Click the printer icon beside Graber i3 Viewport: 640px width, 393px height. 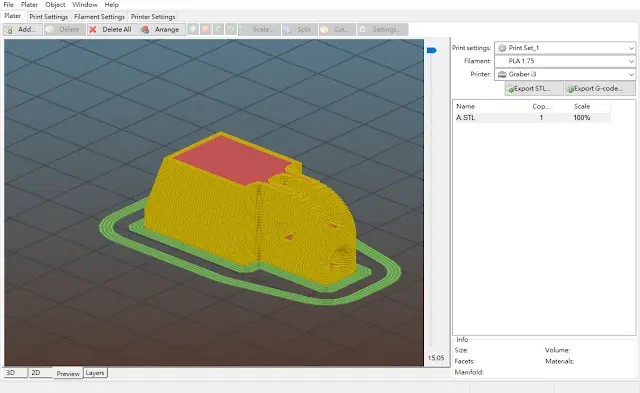coord(502,74)
